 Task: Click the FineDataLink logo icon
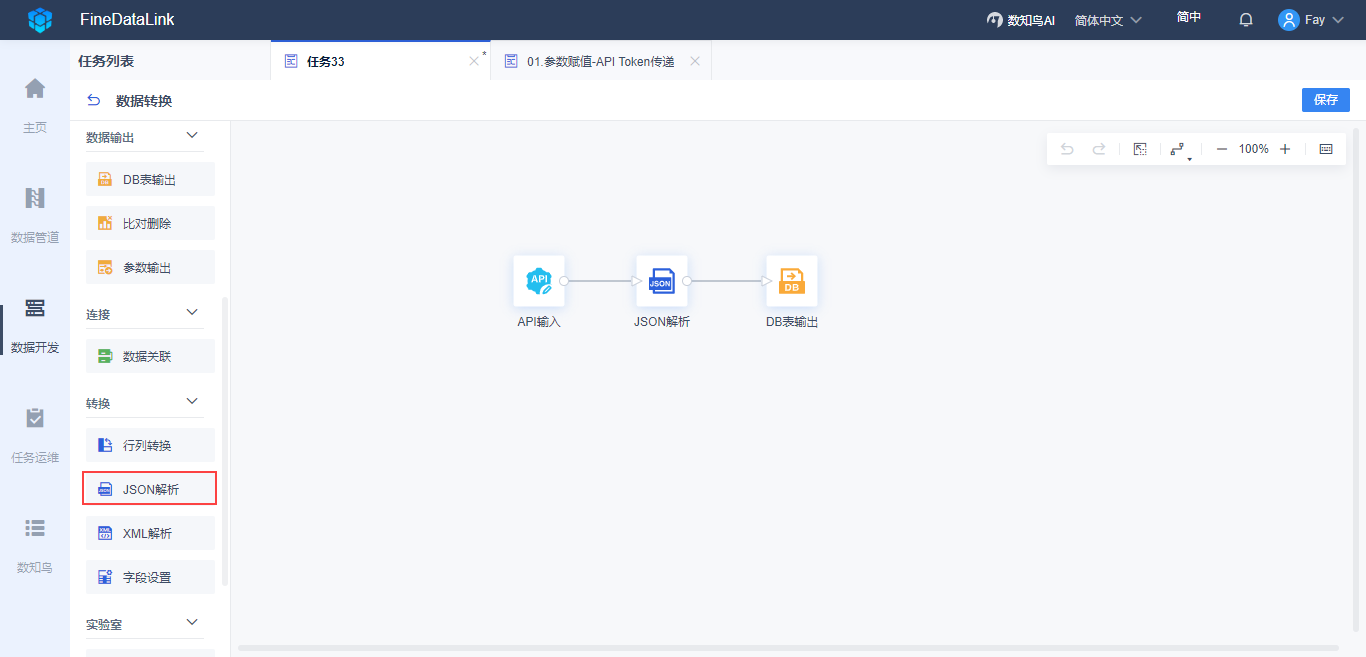click(x=39, y=19)
